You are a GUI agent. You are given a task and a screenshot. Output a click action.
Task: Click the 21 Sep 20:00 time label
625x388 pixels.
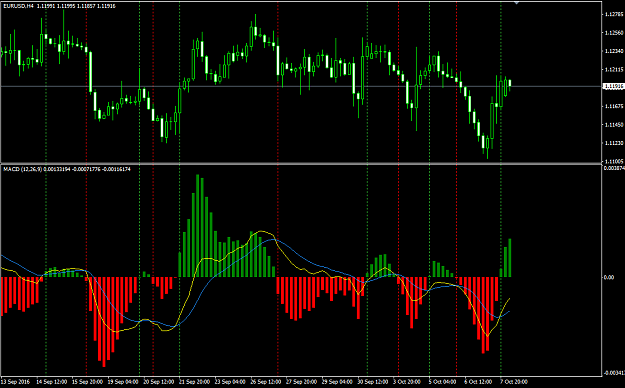tap(195, 382)
